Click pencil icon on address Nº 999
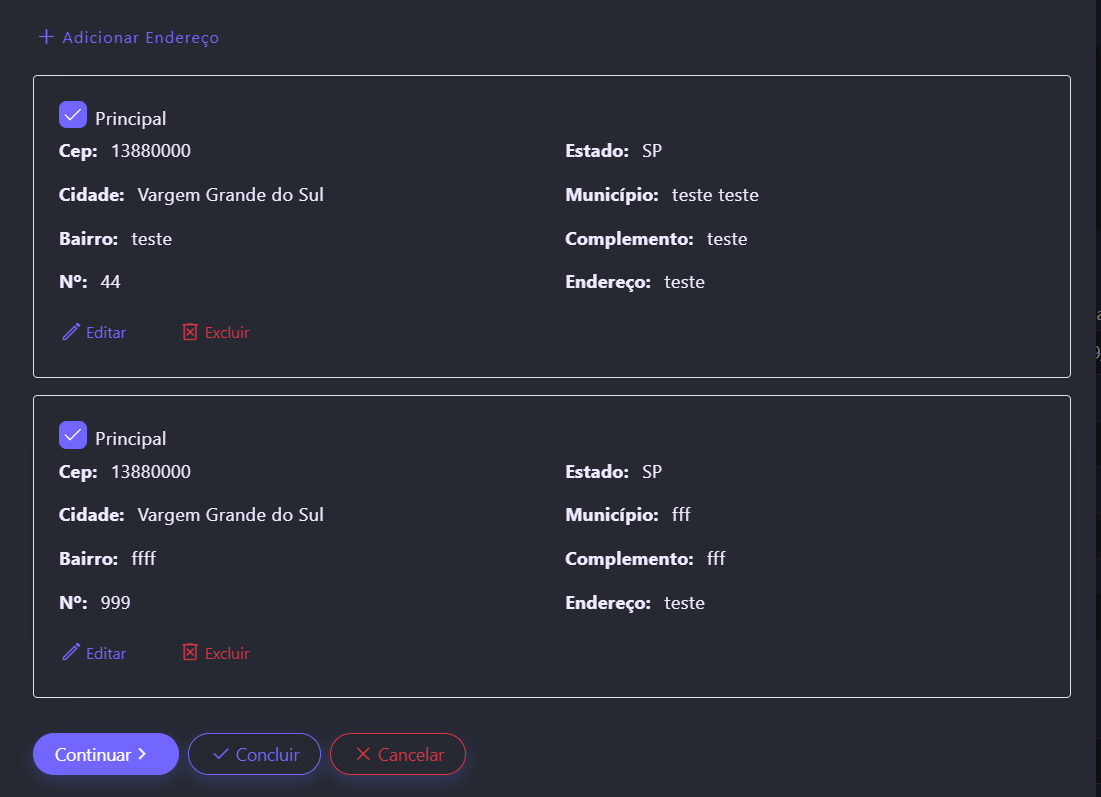Image resolution: width=1101 pixels, height=797 pixels. pyautogui.click(x=71, y=653)
